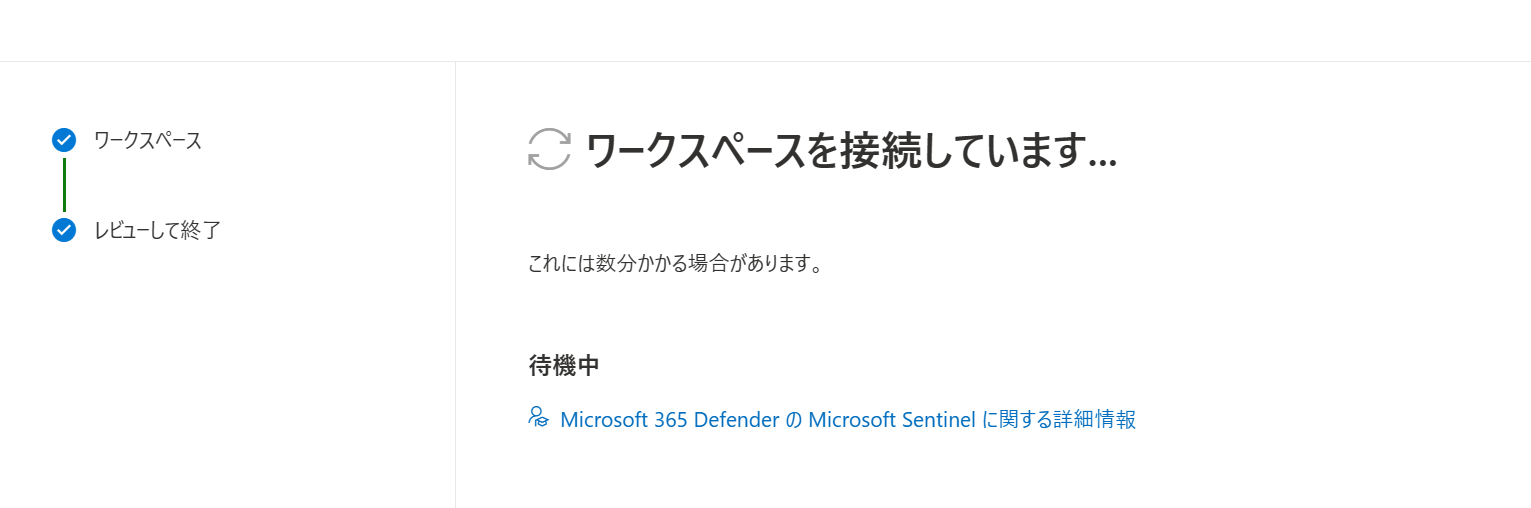
Task: Click the empty header bar above the separator
Action: (x=765, y=30)
